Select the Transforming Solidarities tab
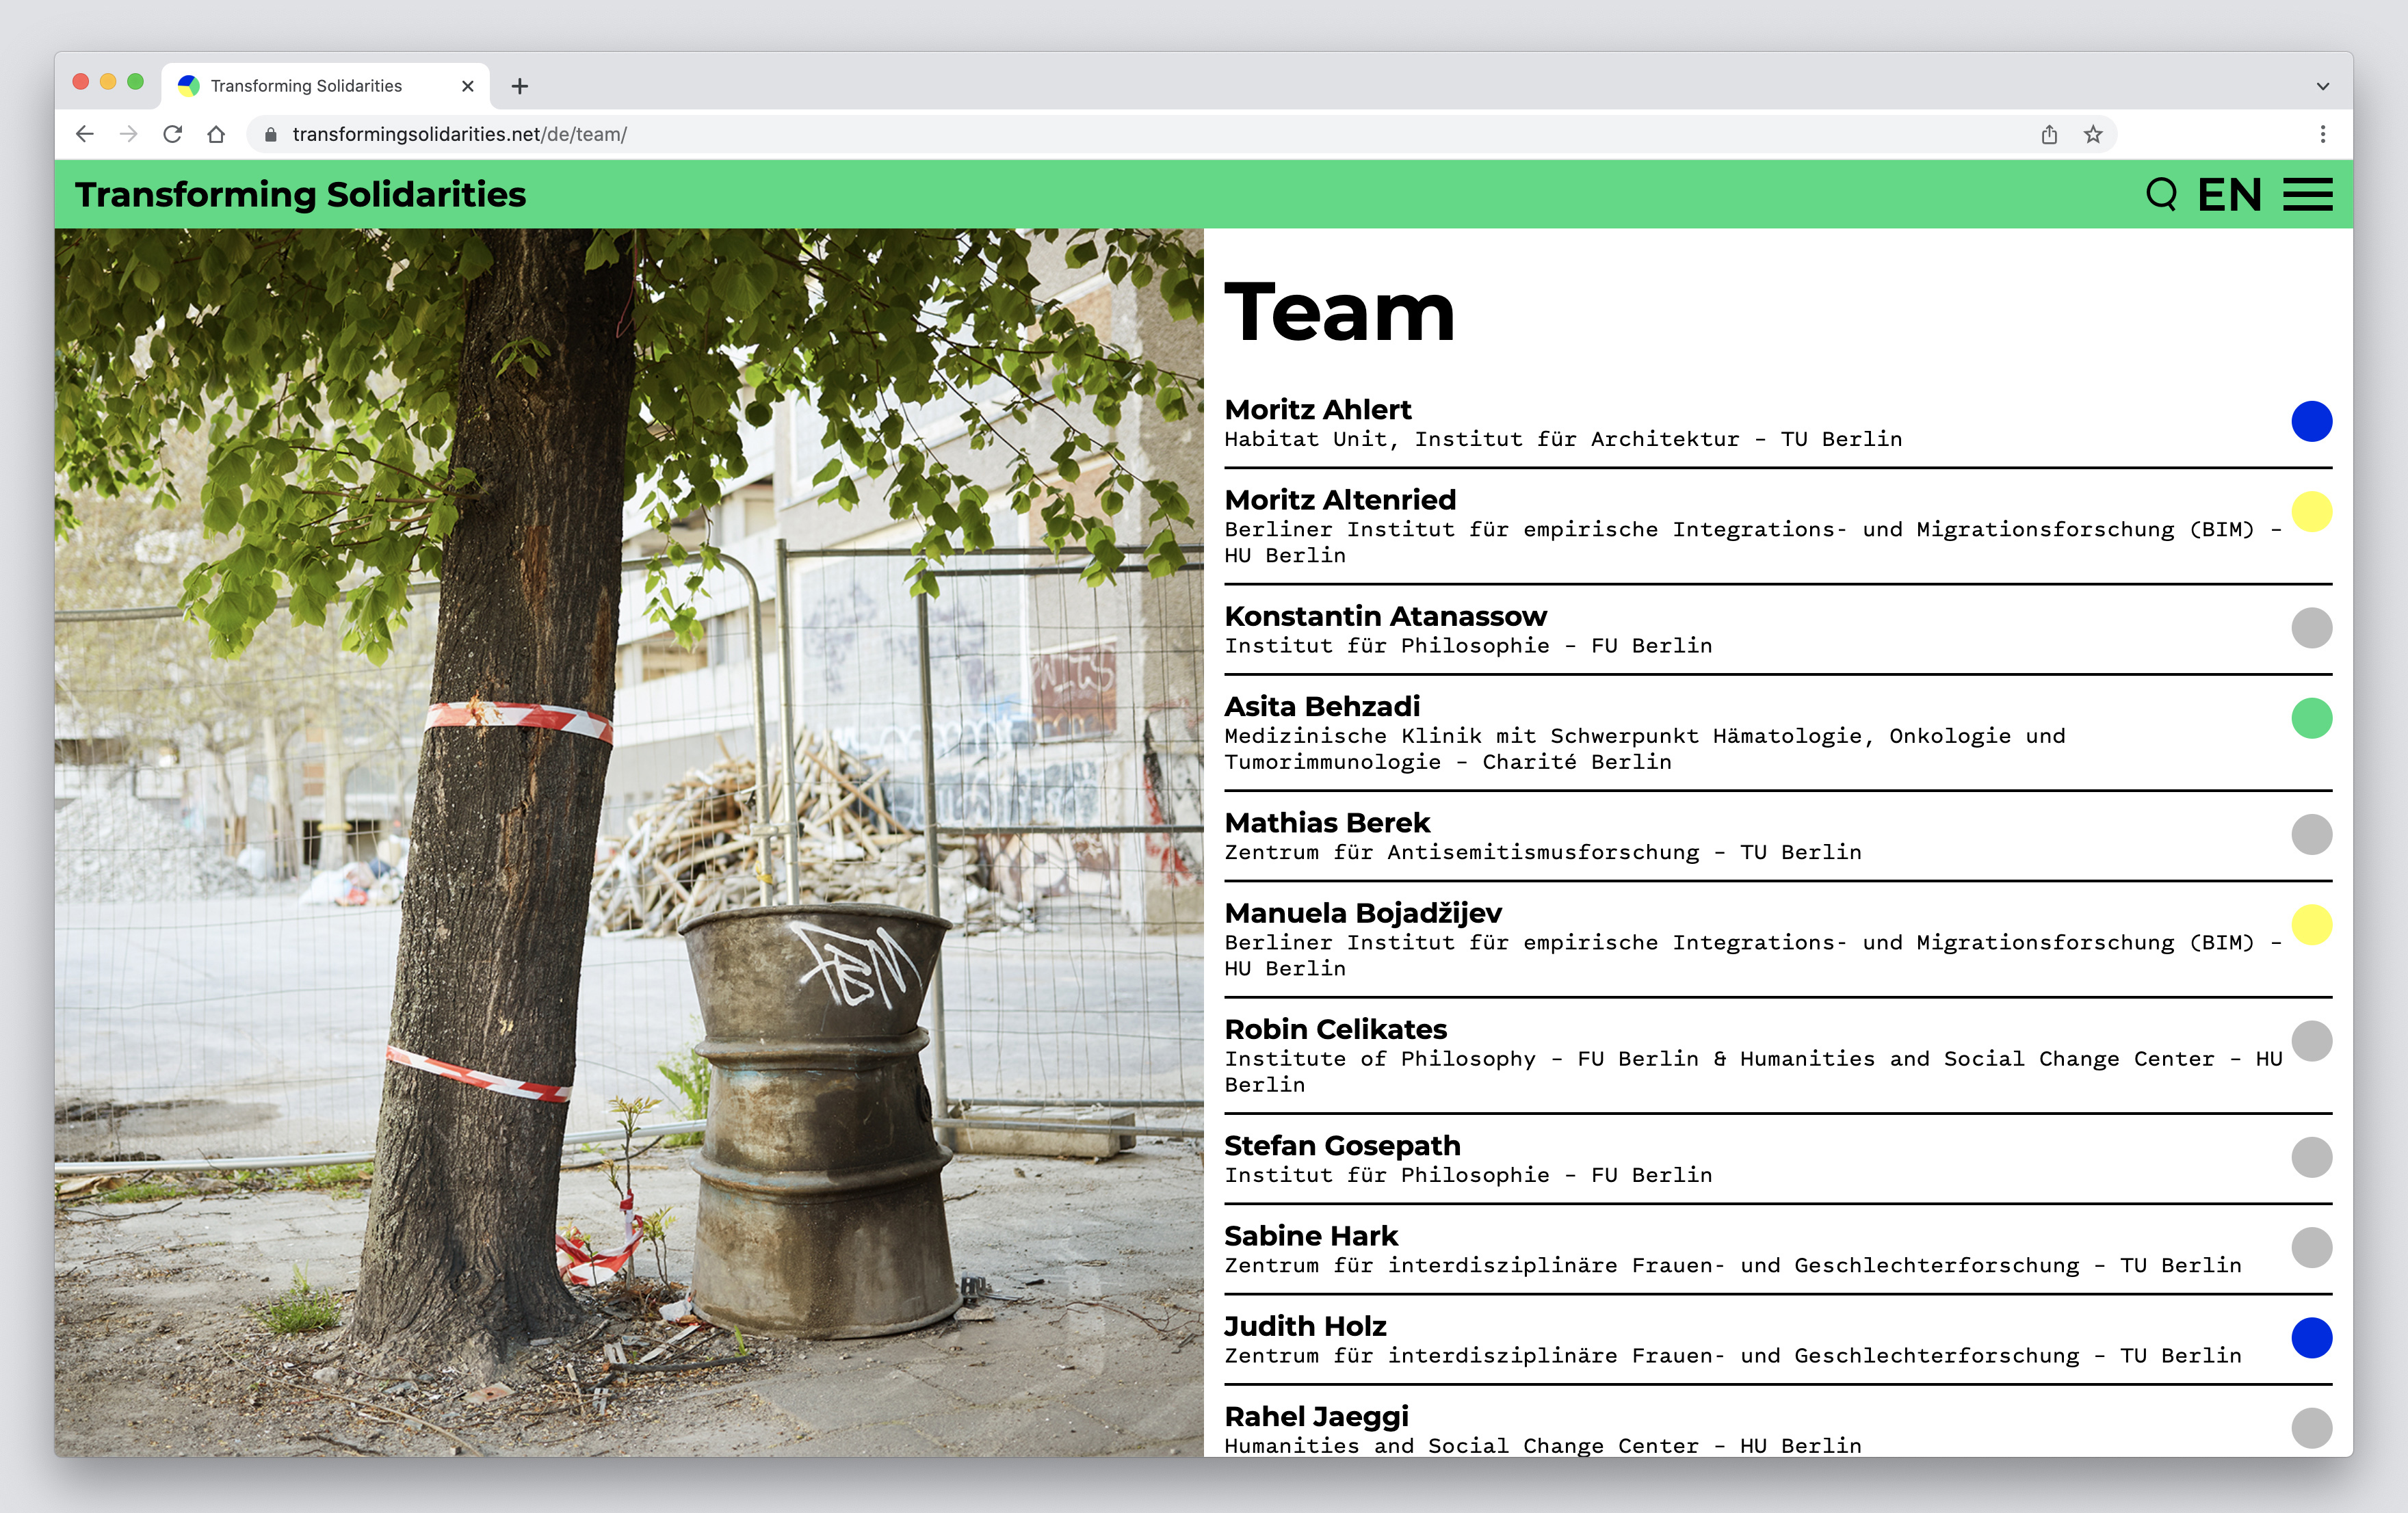The height and width of the screenshot is (1513, 2408). 306,86
